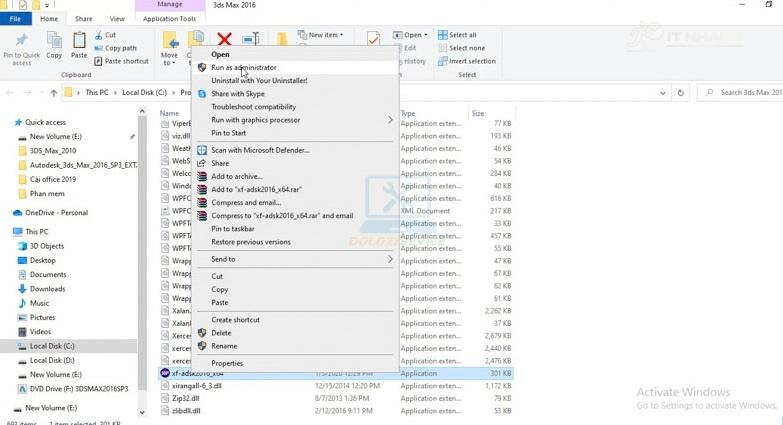The height and width of the screenshot is (425, 783).
Task: Click Share entry in context menu
Action: [295, 163]
